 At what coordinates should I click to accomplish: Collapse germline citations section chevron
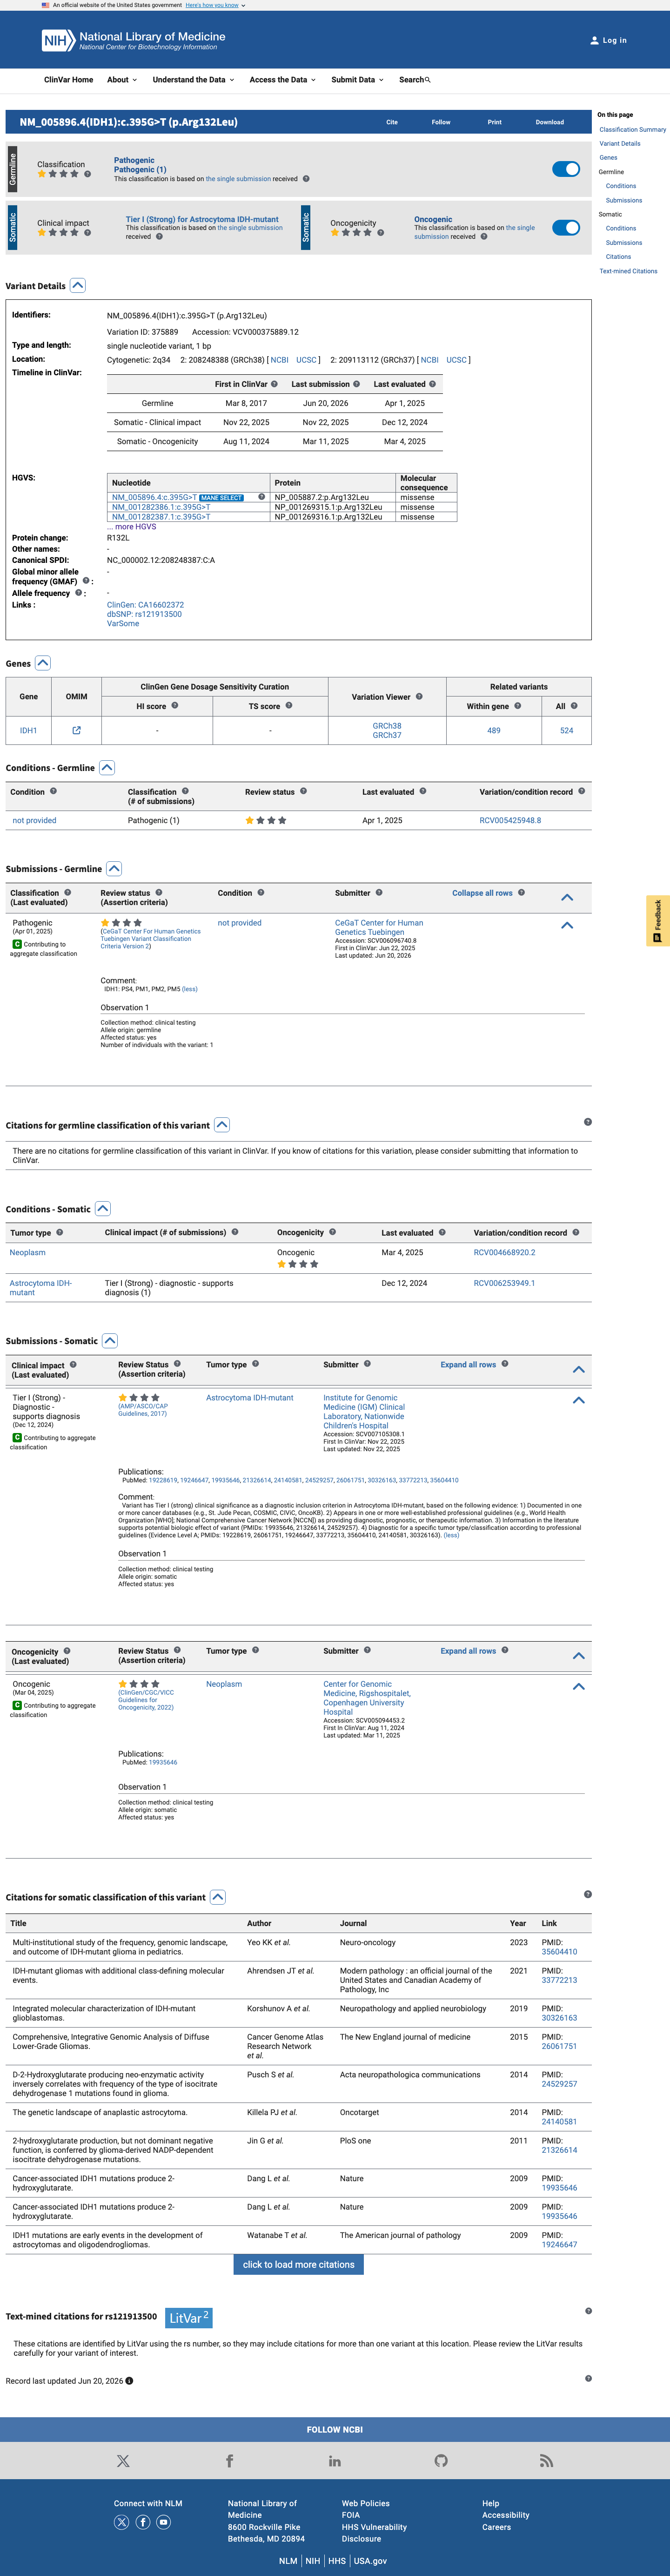tap(222, 1125)
